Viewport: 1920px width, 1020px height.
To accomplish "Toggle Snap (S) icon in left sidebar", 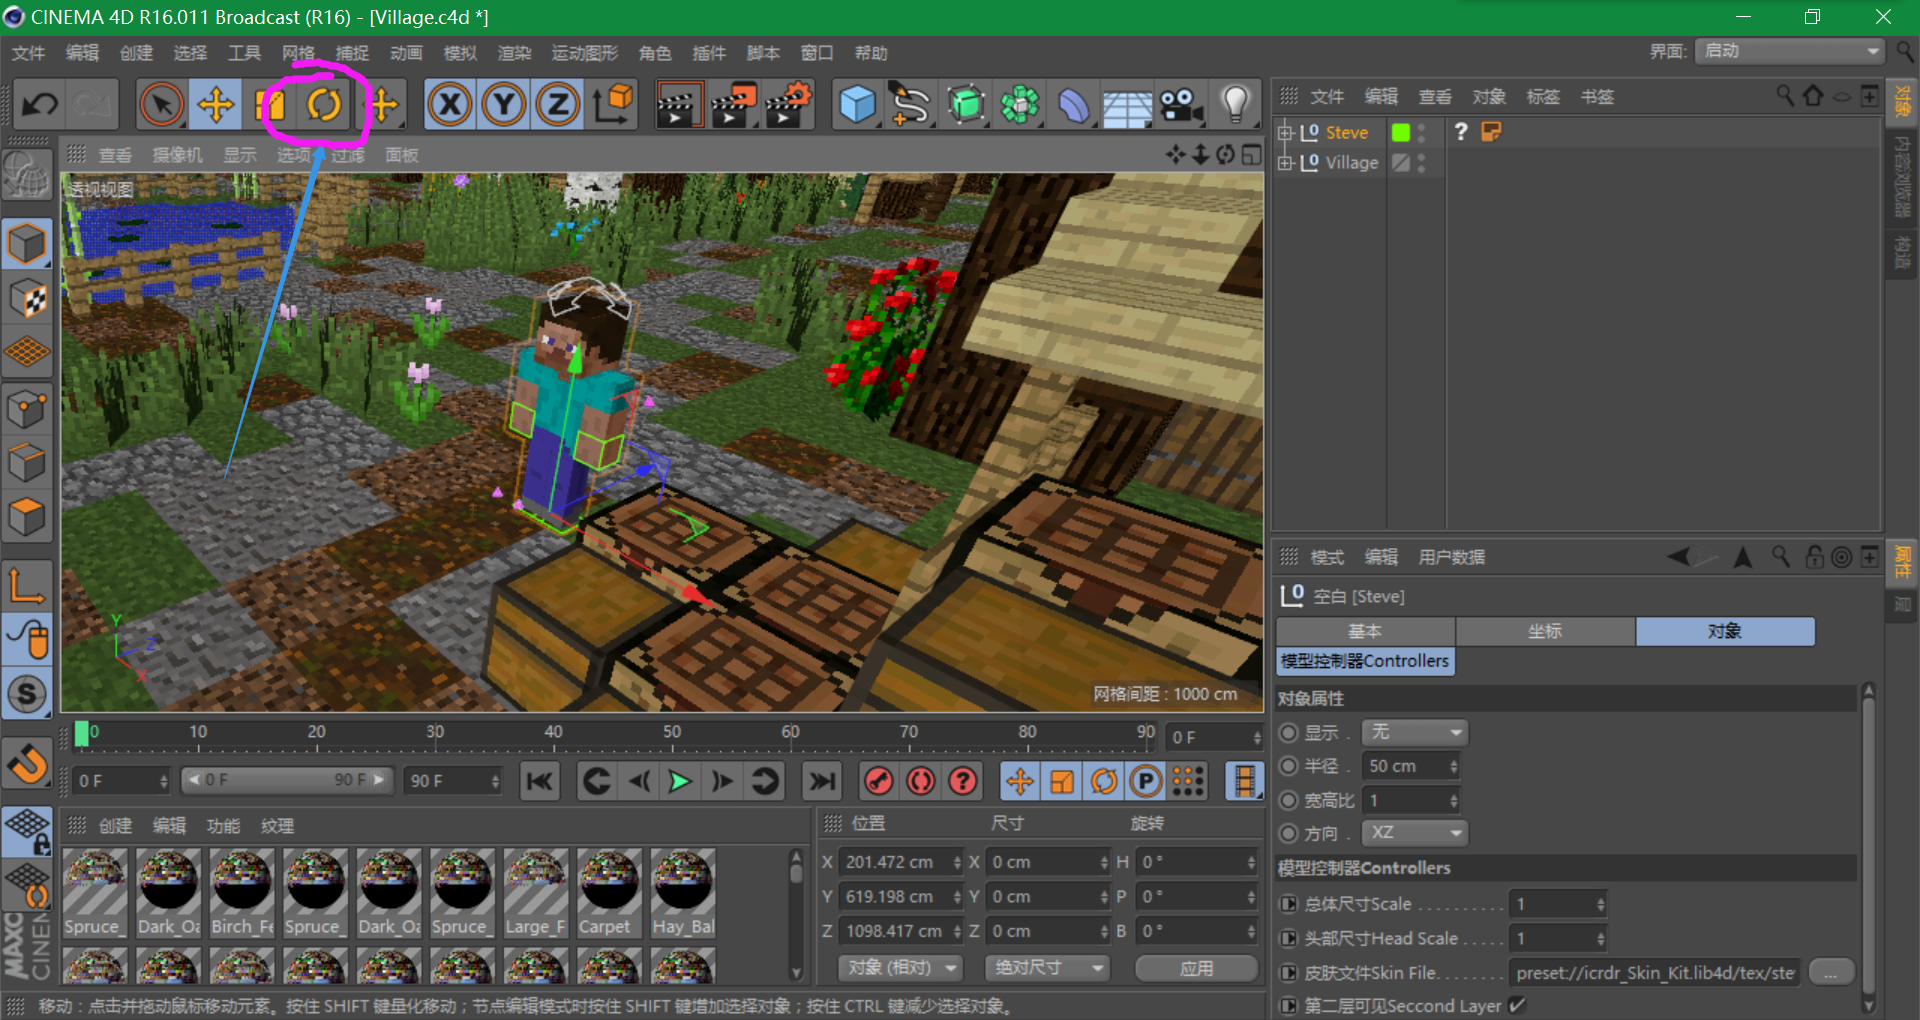I will 27,694.
